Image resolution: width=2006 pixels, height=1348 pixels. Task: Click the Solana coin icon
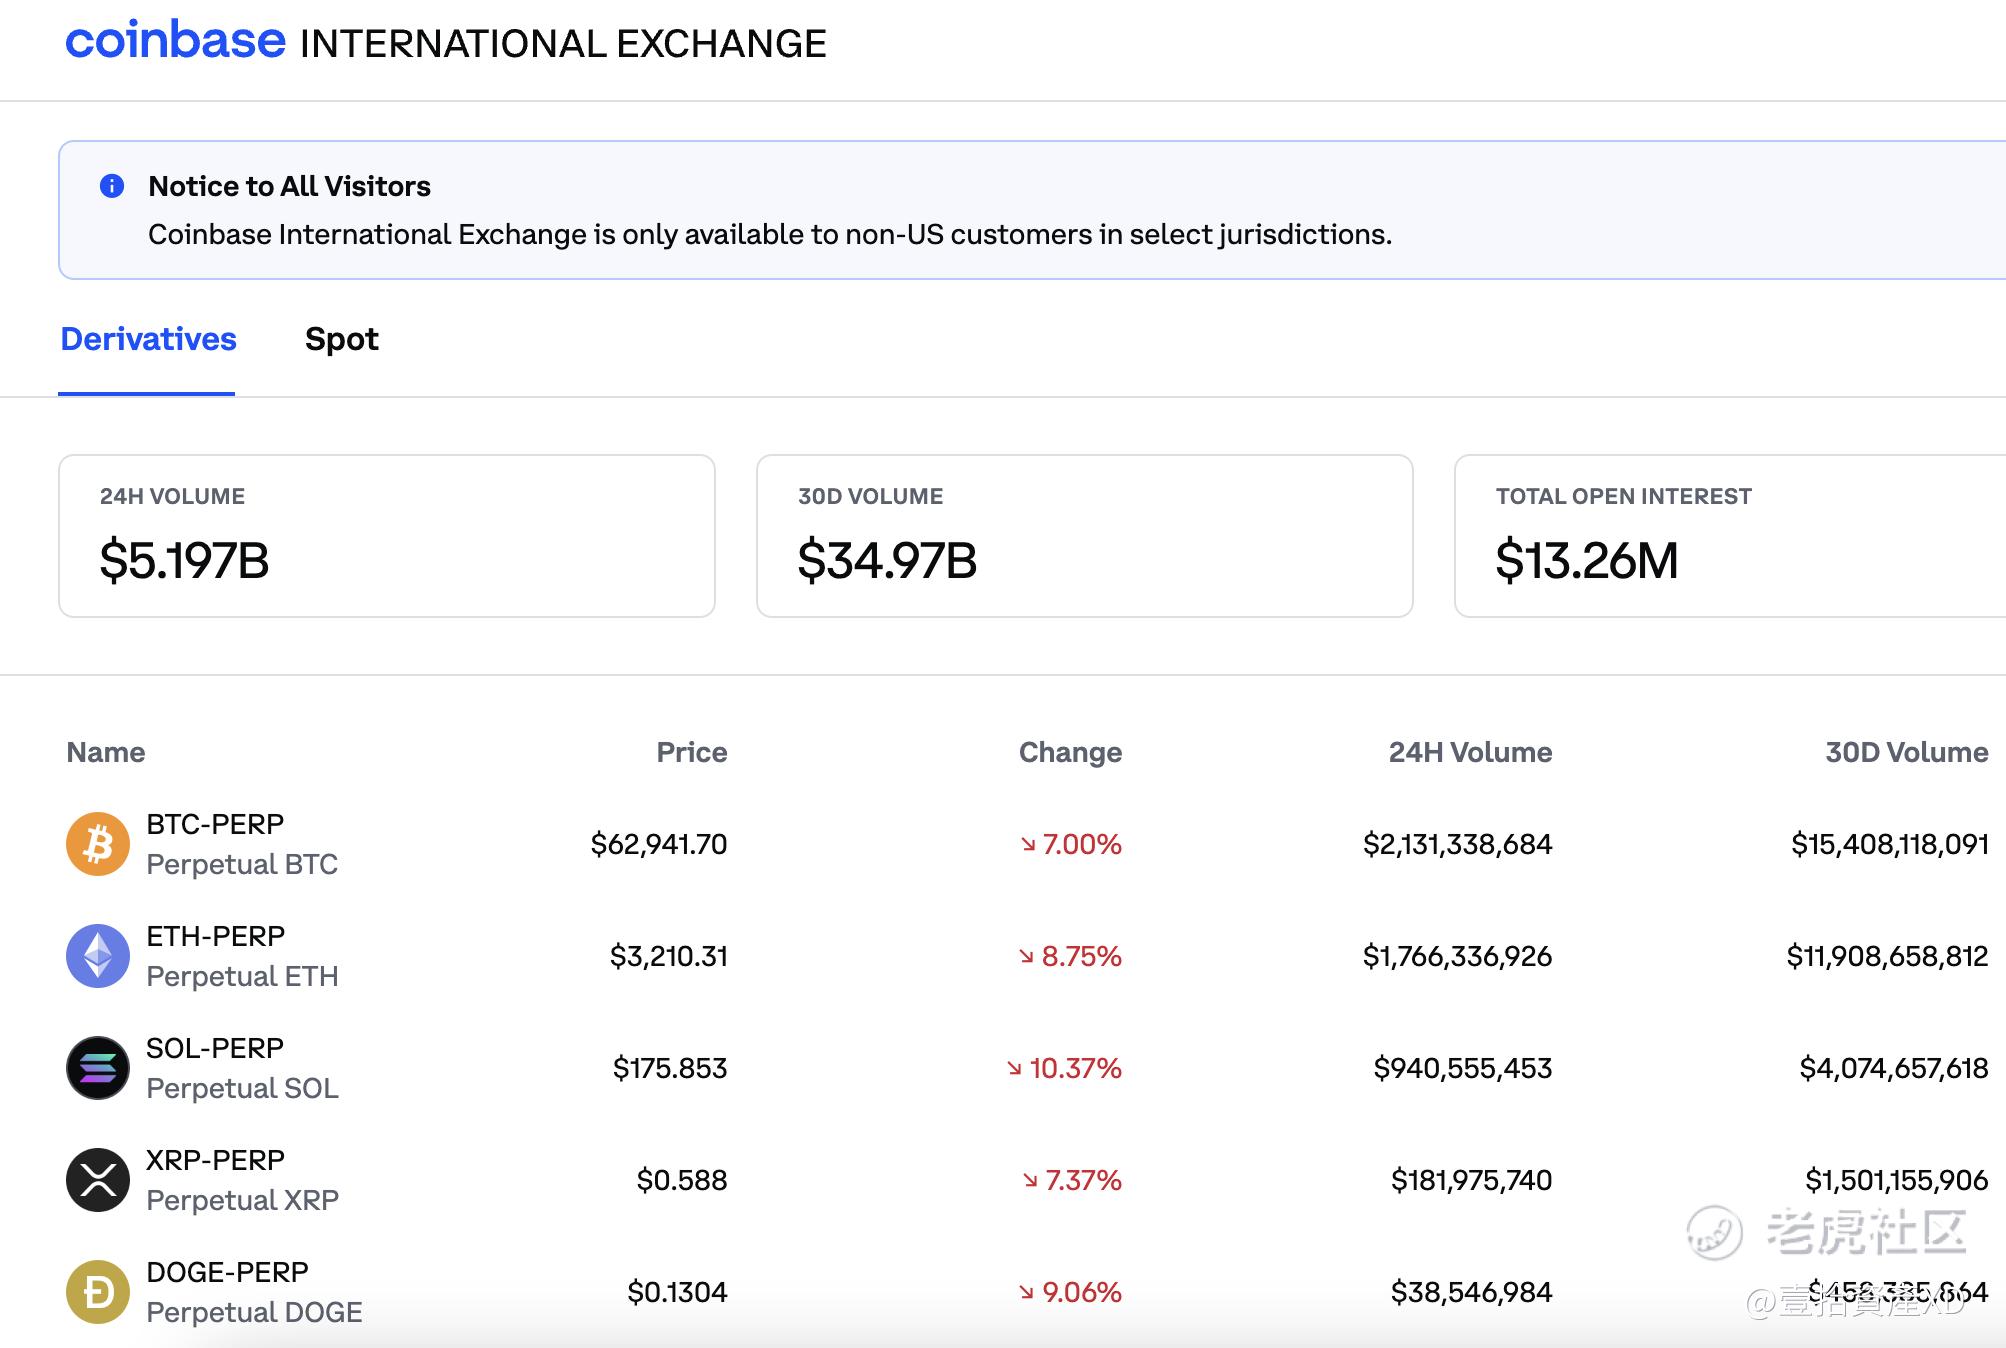pyautogui.click(x=98, y=1068)
